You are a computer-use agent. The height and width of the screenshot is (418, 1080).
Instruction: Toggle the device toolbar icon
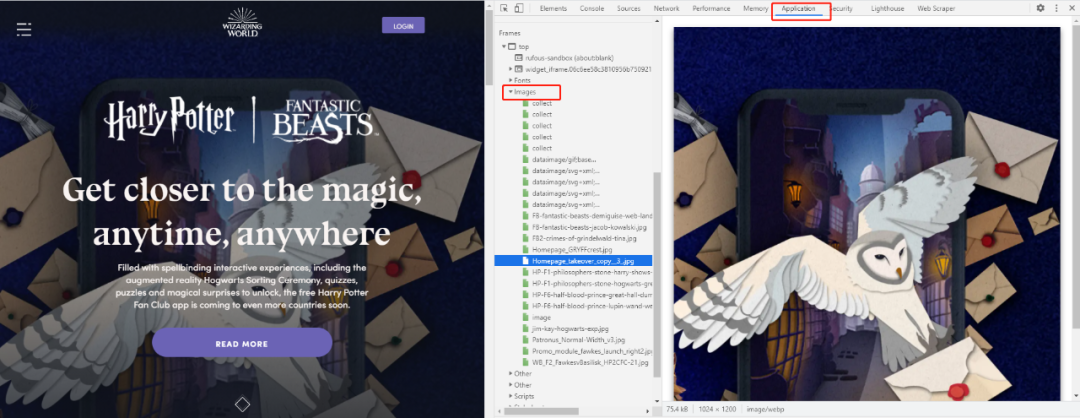point(519,8)
